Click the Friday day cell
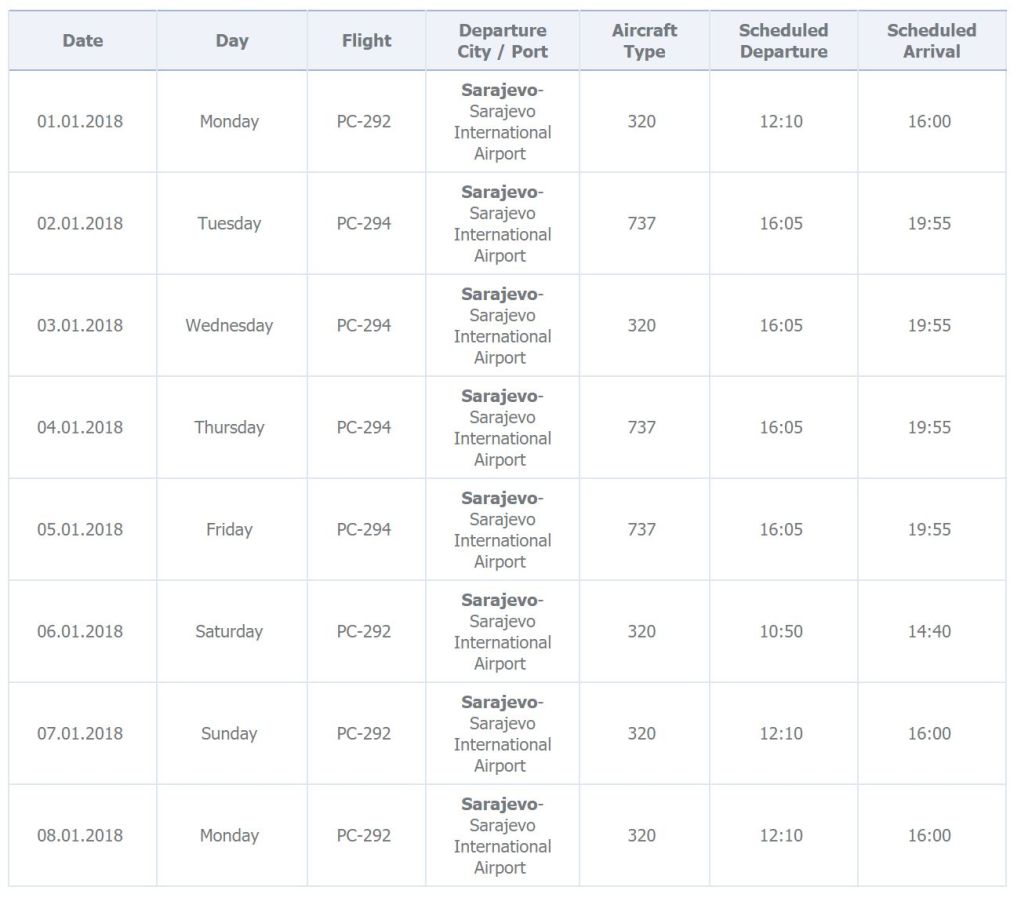 point(229,530)
